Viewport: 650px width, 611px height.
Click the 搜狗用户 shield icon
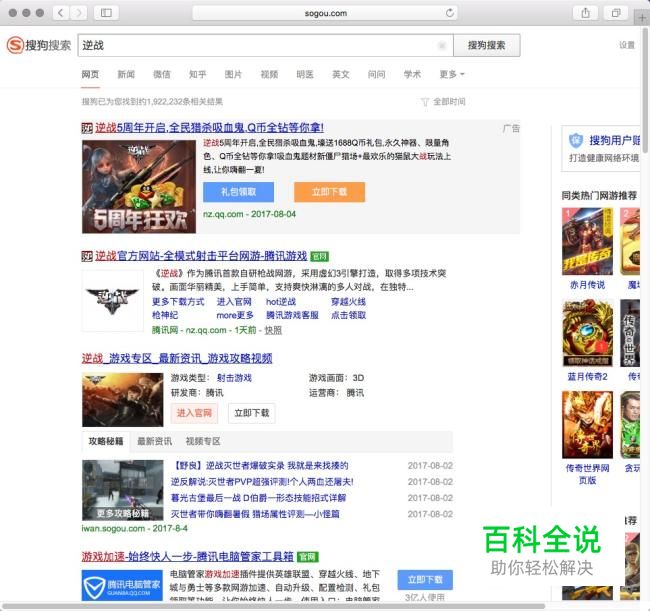pyautogui.click(x=576, y=141)
